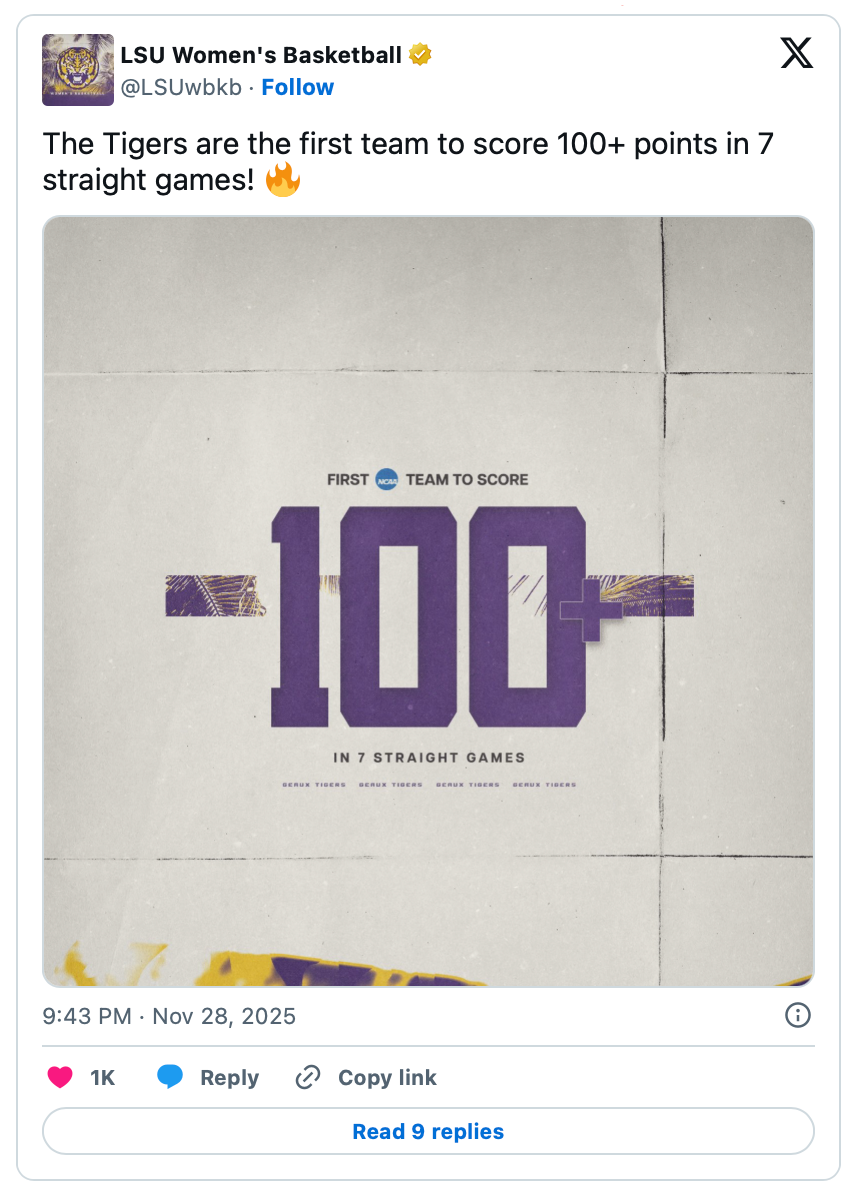854x1196 pixels.
Task: Click the X logo icon
Action: (x=796, y=53)
